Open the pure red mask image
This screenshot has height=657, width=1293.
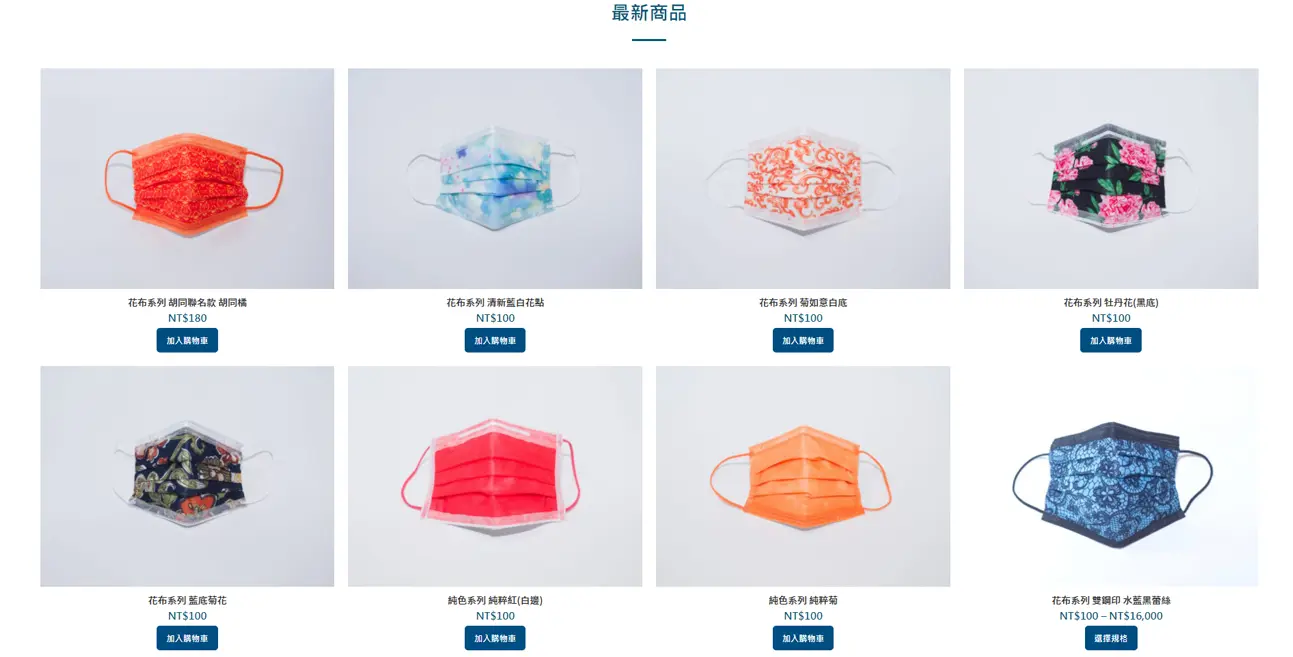(495, 476)
